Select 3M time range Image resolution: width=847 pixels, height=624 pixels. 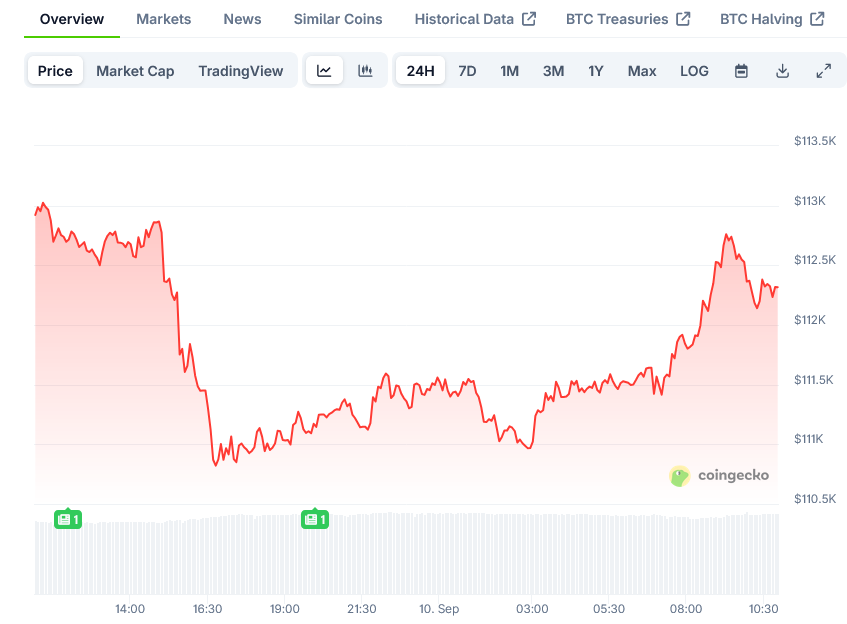click(x=554, y=71)
